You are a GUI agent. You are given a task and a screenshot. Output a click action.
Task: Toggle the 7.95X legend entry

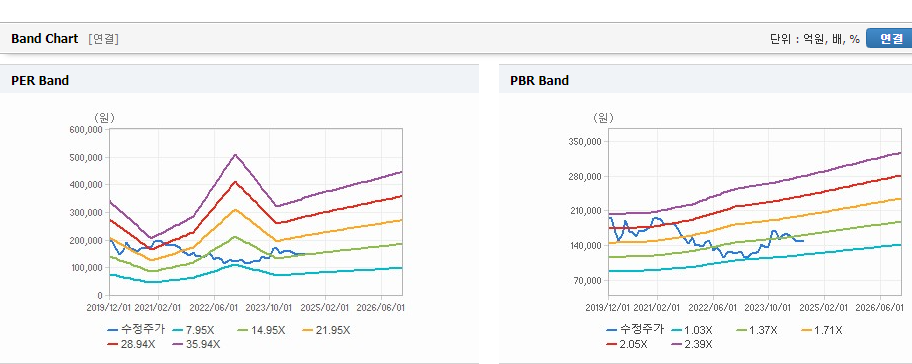pyautogui.click(x=194, y=330)
